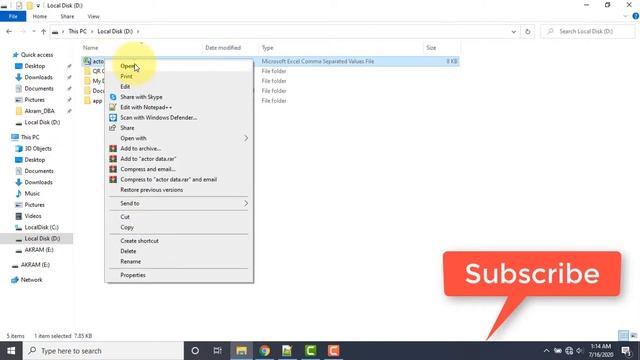Choose Open in the context menu
Screen dimensions: 640x360
click(127, 66)
